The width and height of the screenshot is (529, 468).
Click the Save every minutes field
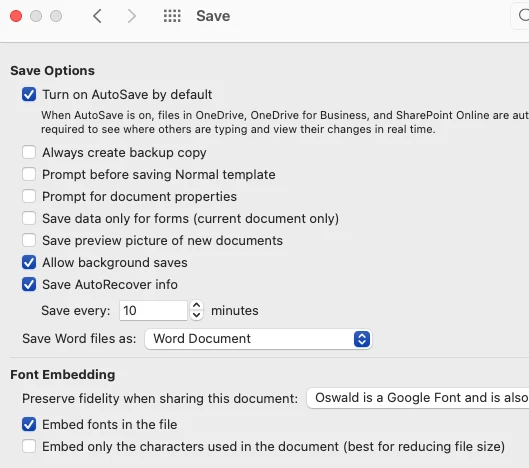point(153,310)
